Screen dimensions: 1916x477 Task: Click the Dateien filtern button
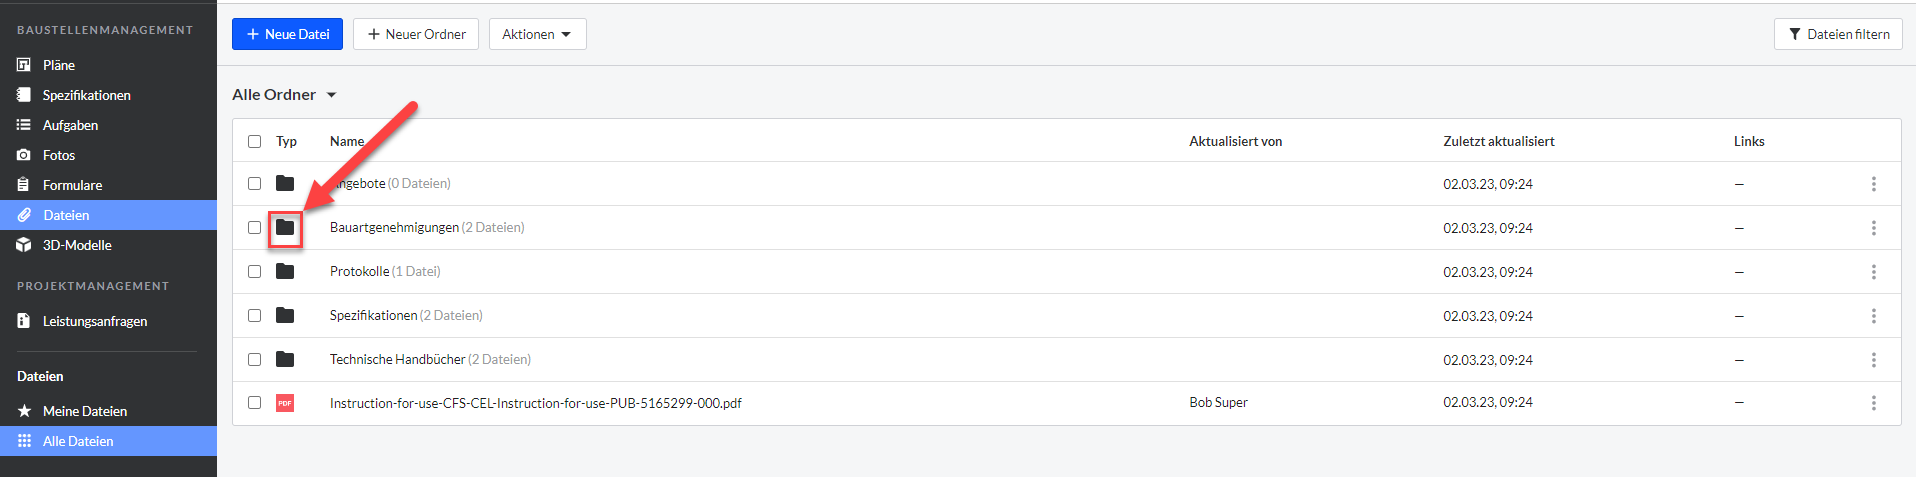(x=1838, y=34)
